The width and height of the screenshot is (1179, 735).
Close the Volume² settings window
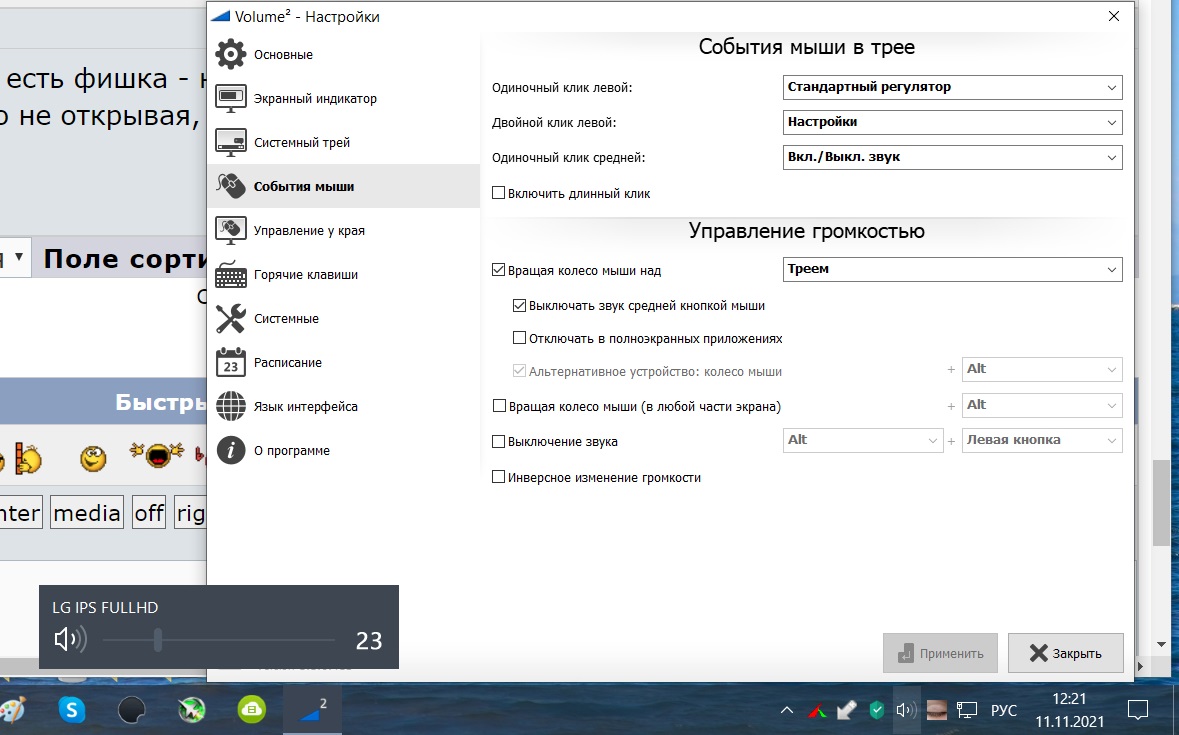coord(1114,16)
